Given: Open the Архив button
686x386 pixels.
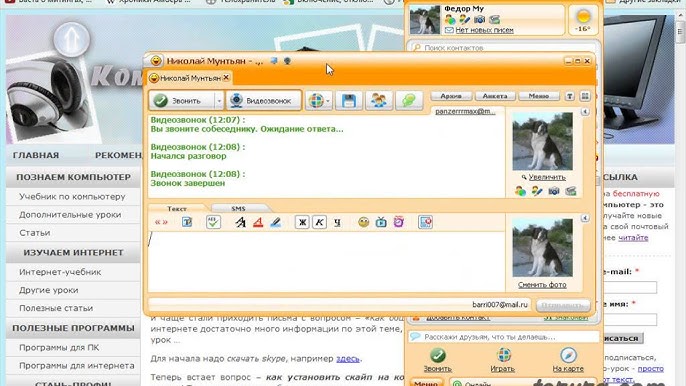Looking at the screenshot, I should 451,96.
